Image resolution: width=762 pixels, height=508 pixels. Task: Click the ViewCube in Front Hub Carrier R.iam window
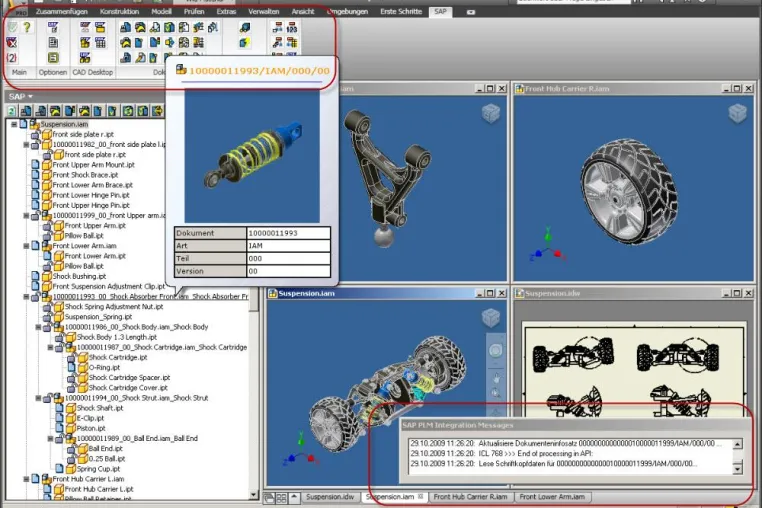pos(737,113)
